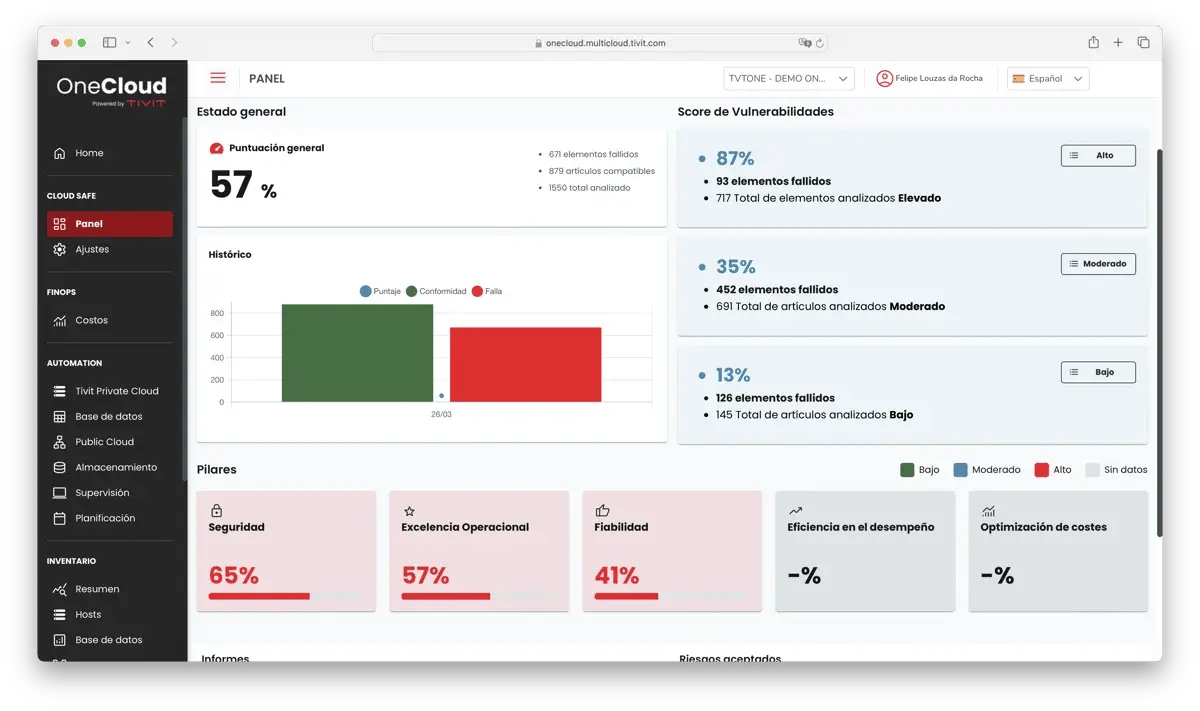
Task: Click the Home icon in sidebar
Action: coord(59,153)
